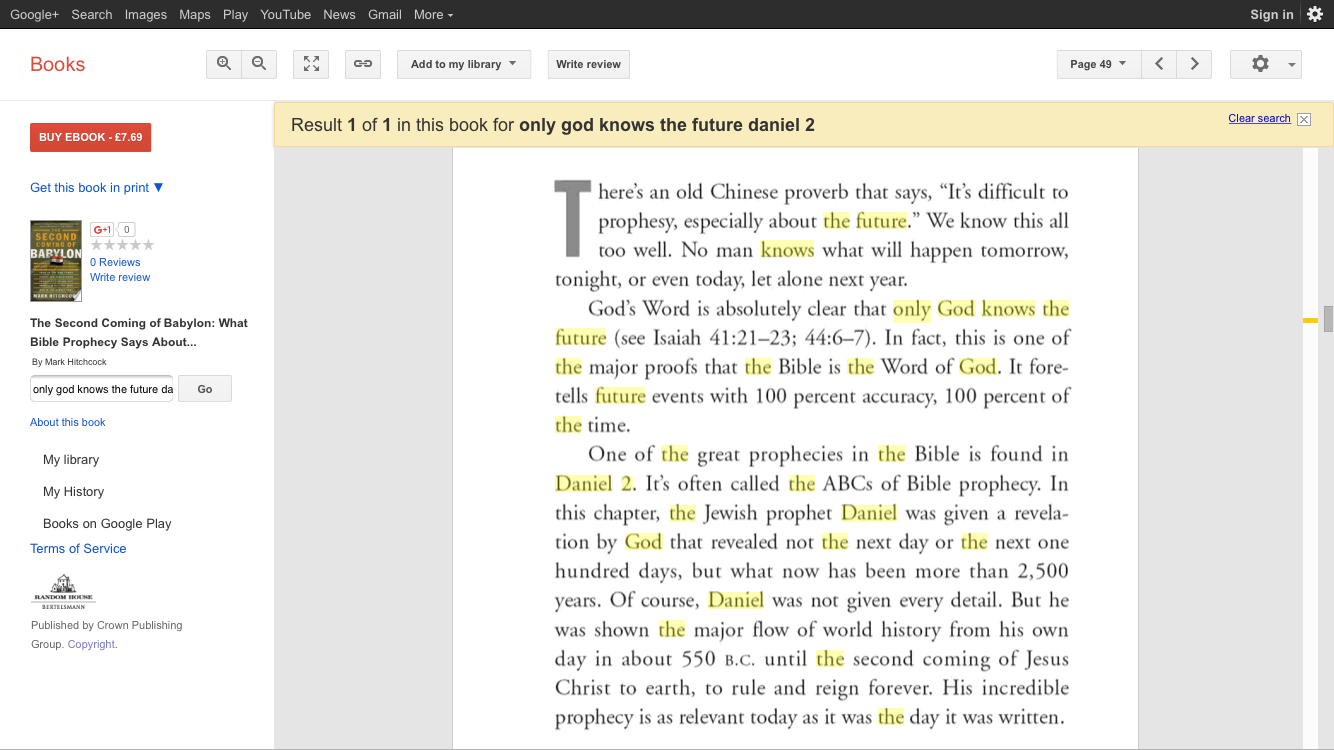Open Images in the top bar

pyautogui.click(x=146, y=14)
